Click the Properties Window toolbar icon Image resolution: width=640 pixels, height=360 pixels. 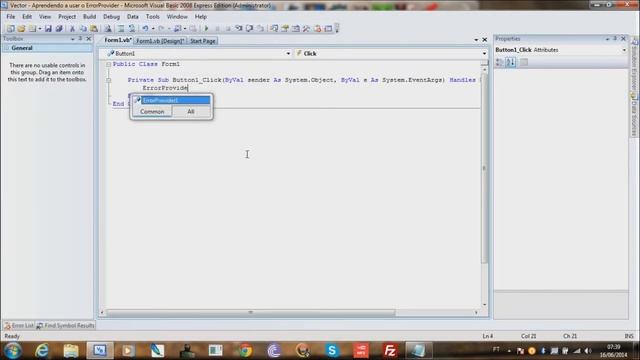point(285,29)
